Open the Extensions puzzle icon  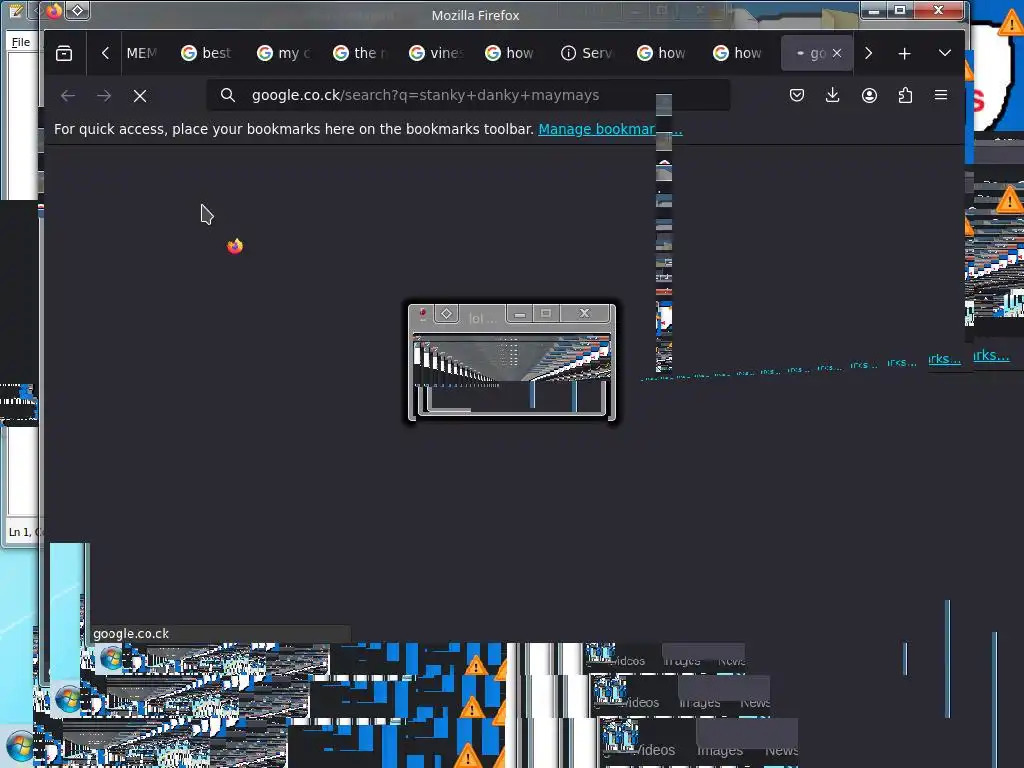point(905,95)
